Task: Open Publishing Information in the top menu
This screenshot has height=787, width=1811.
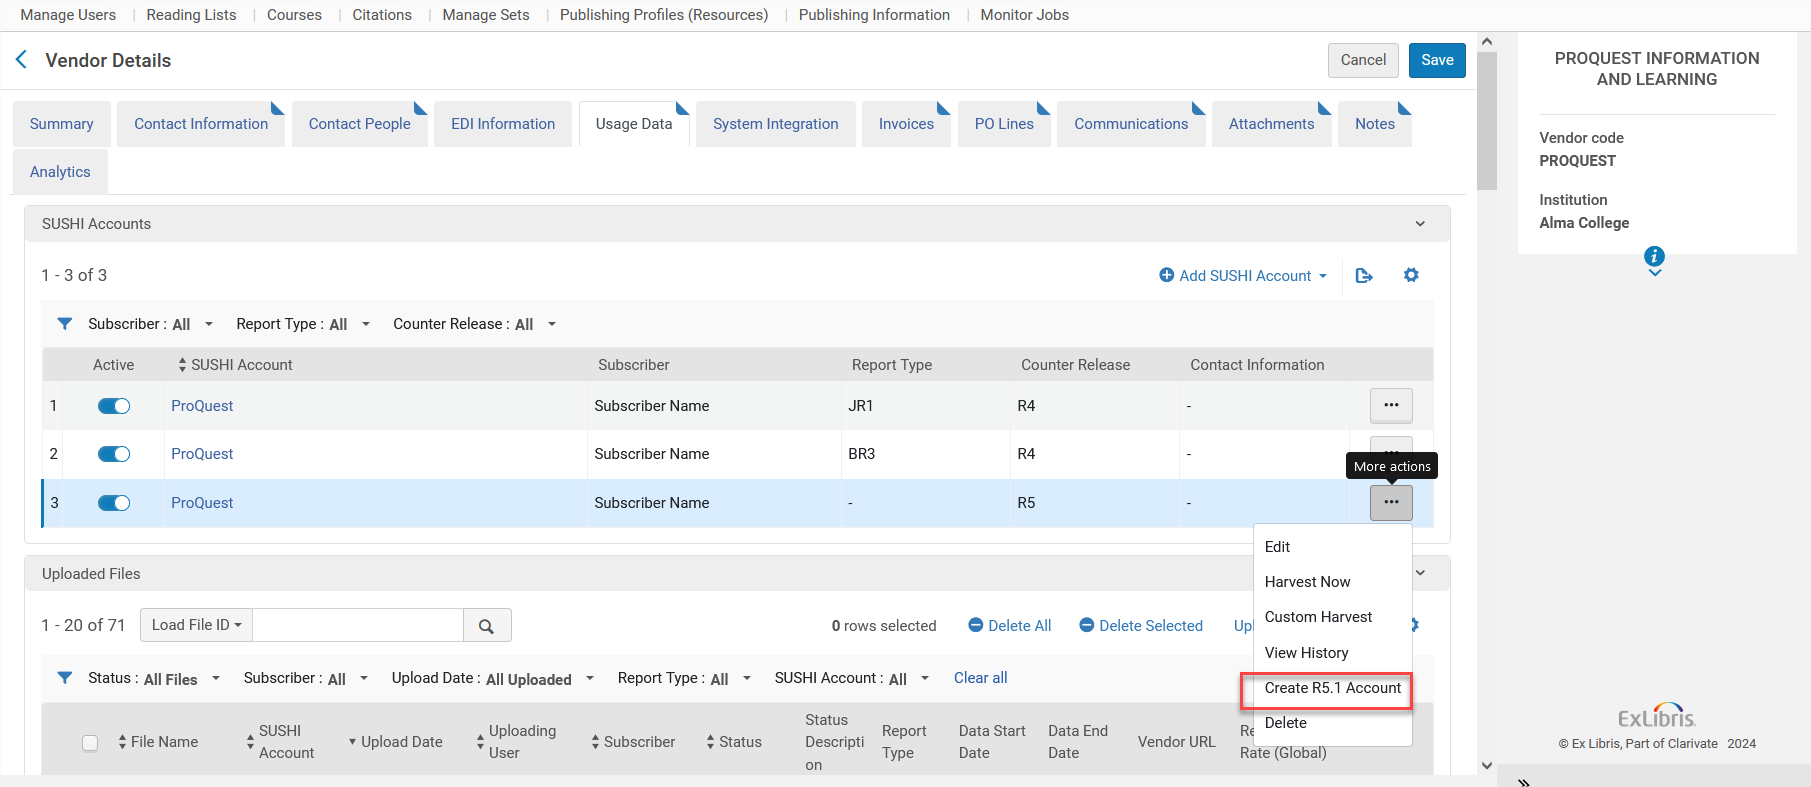Action: pyautogui.click(x=874, y=15)
